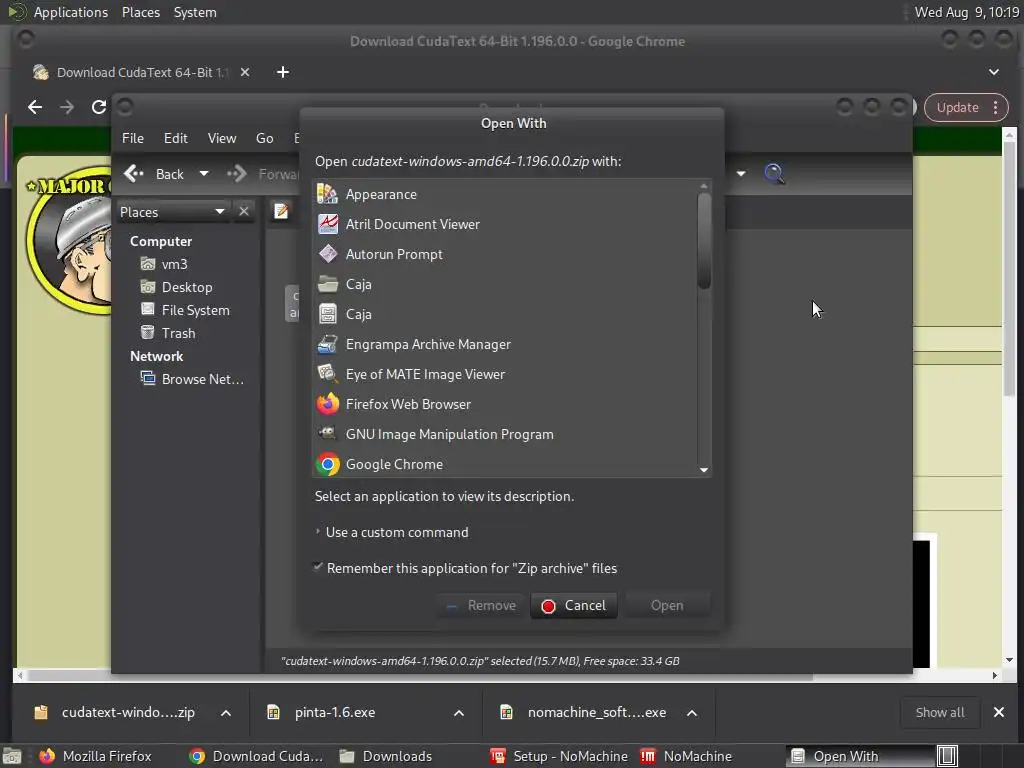Click Cancel in Open With dialog
Image resolution: width=1024 pixels, height=768 pixels.
tap(574, 605)
